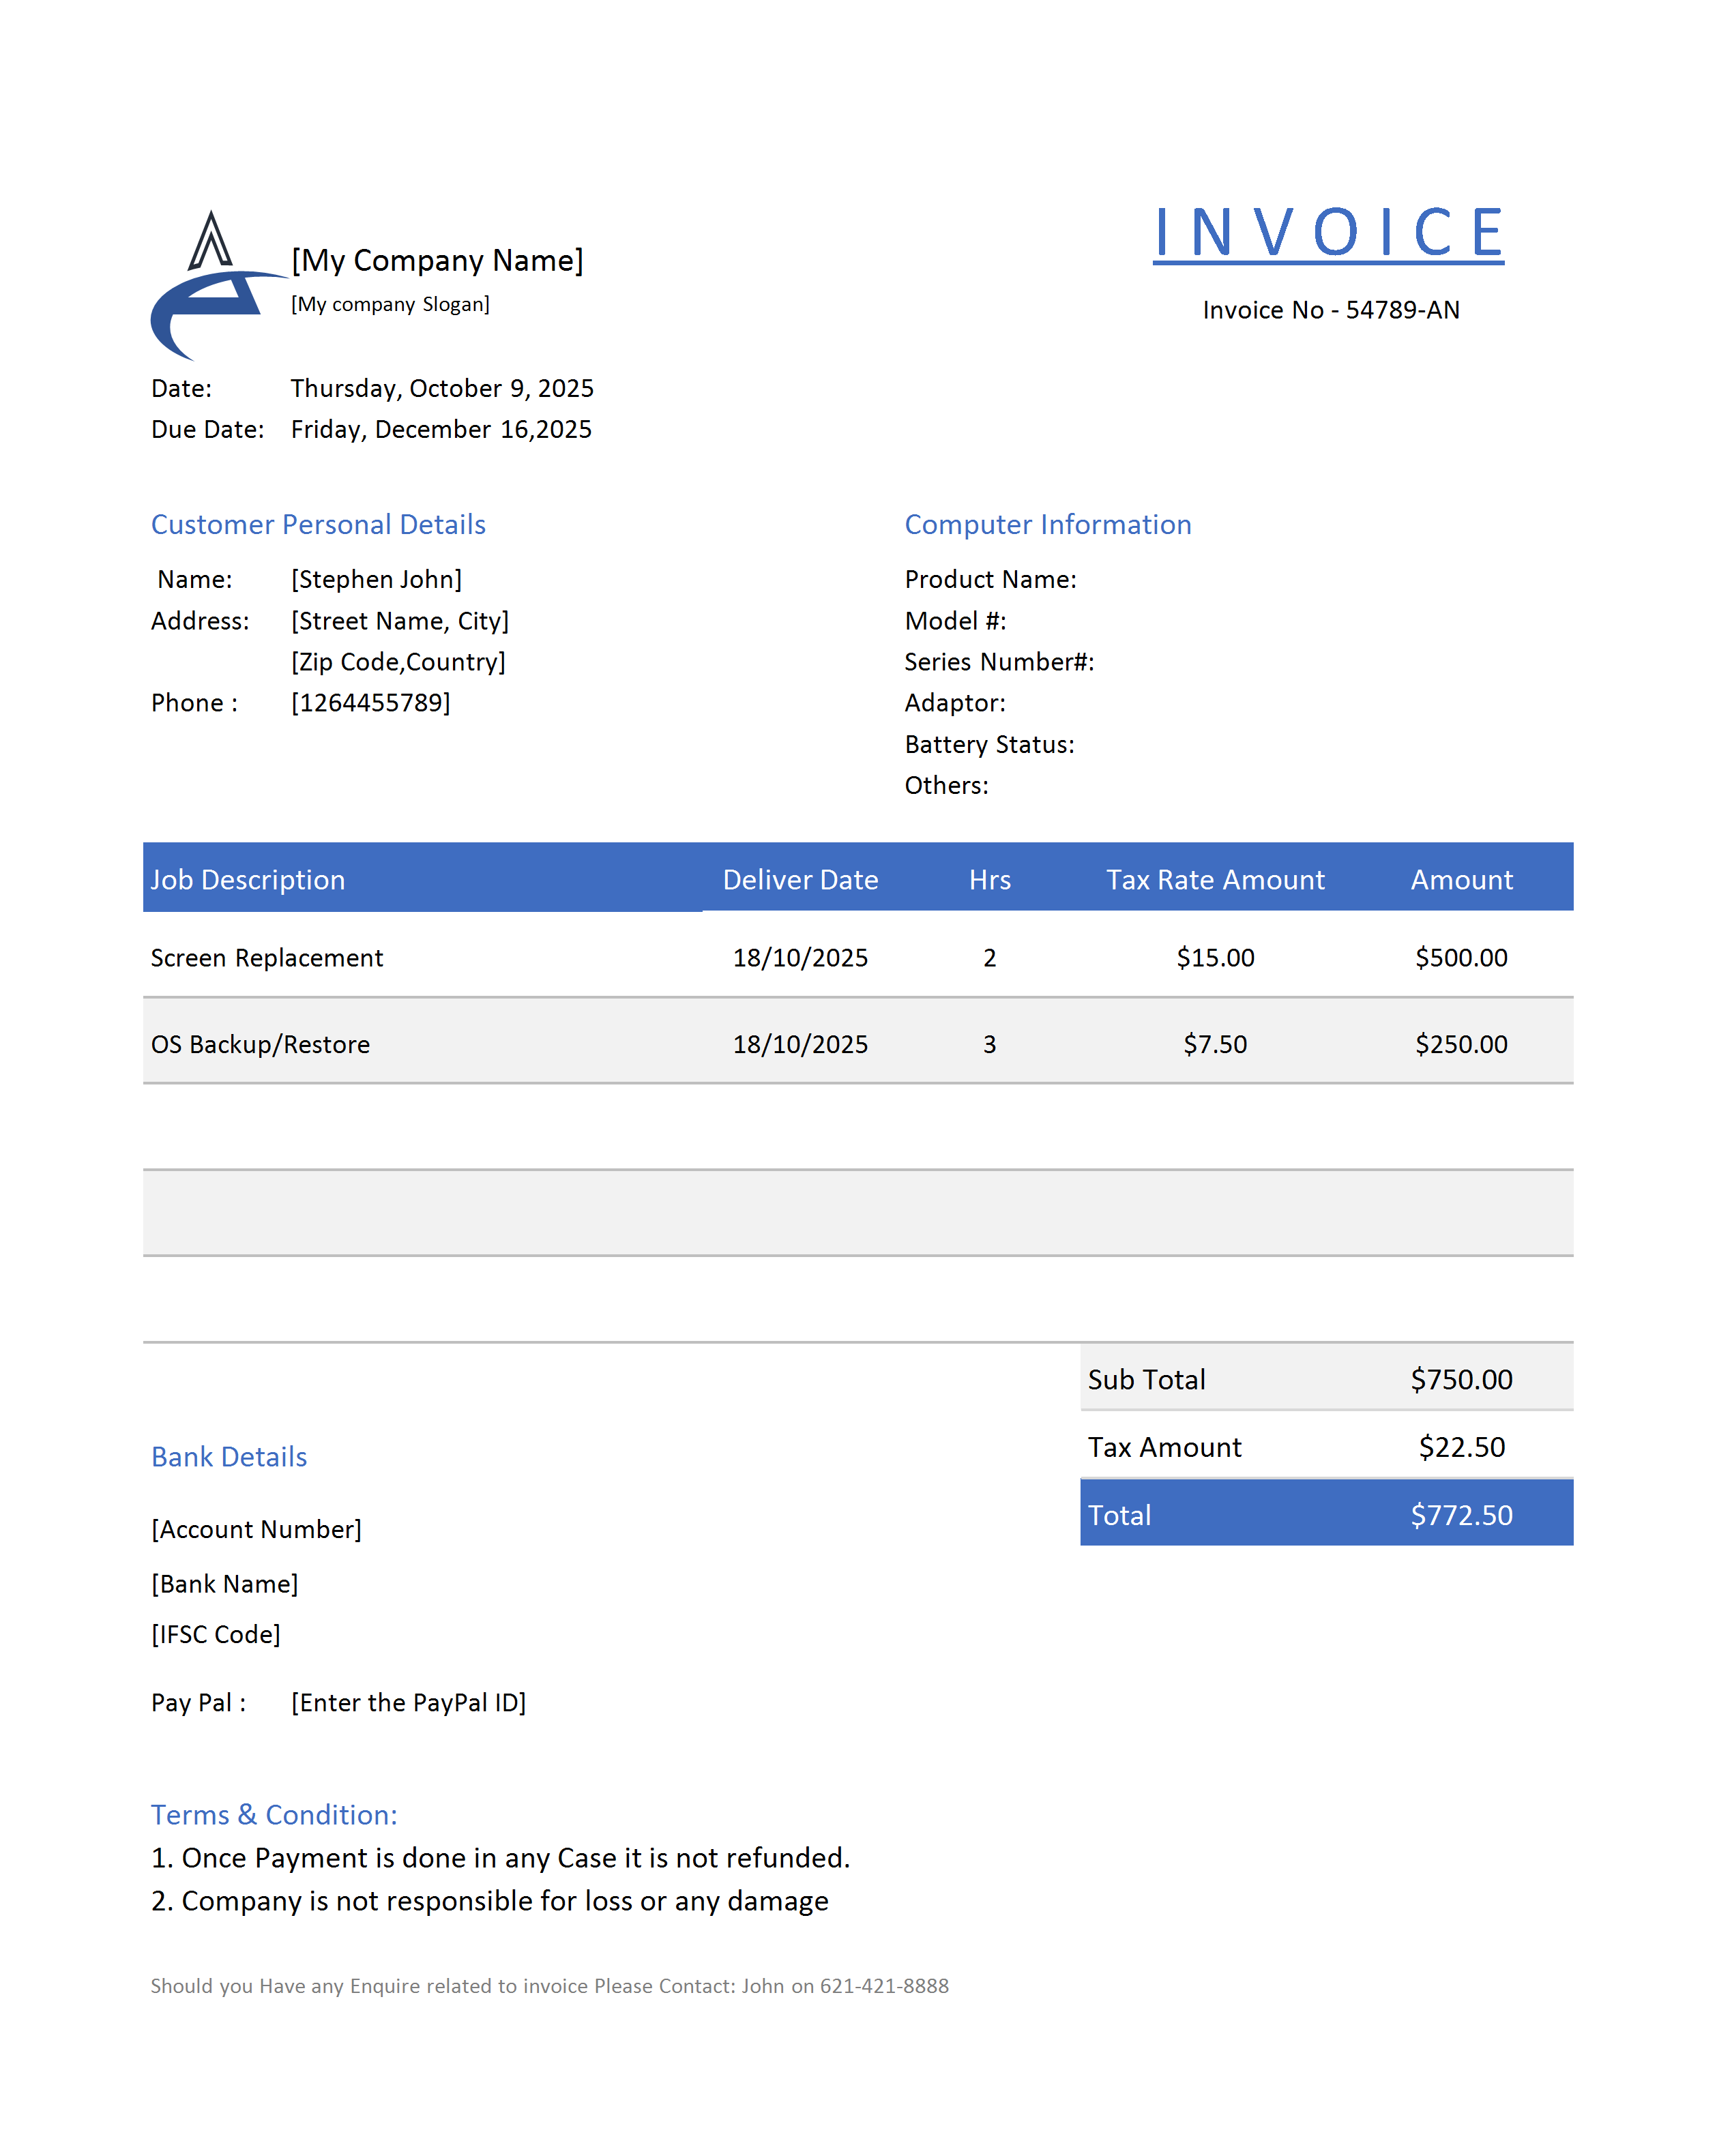
Task: Select the Terms & Condition: heading
Action: pos(274,1815)
